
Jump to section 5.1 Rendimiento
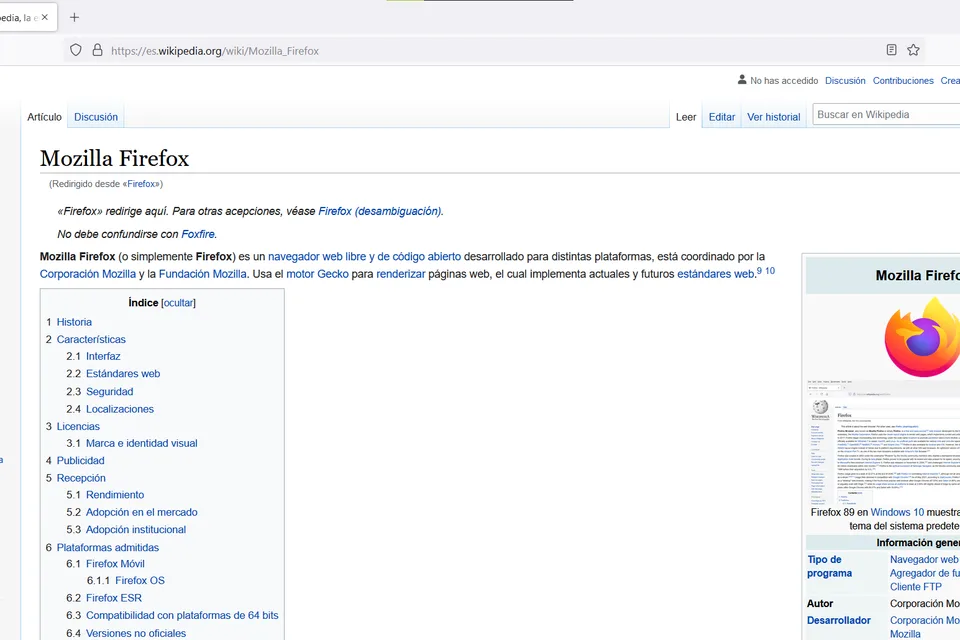[114, 495]
